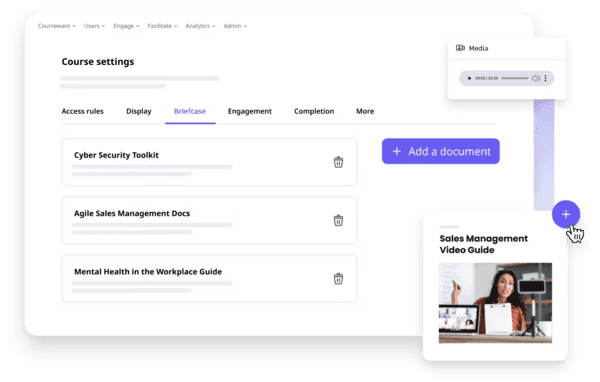Remove Mental Health in the Workplace Guide
600x382 pixels.
click(338, 278)
